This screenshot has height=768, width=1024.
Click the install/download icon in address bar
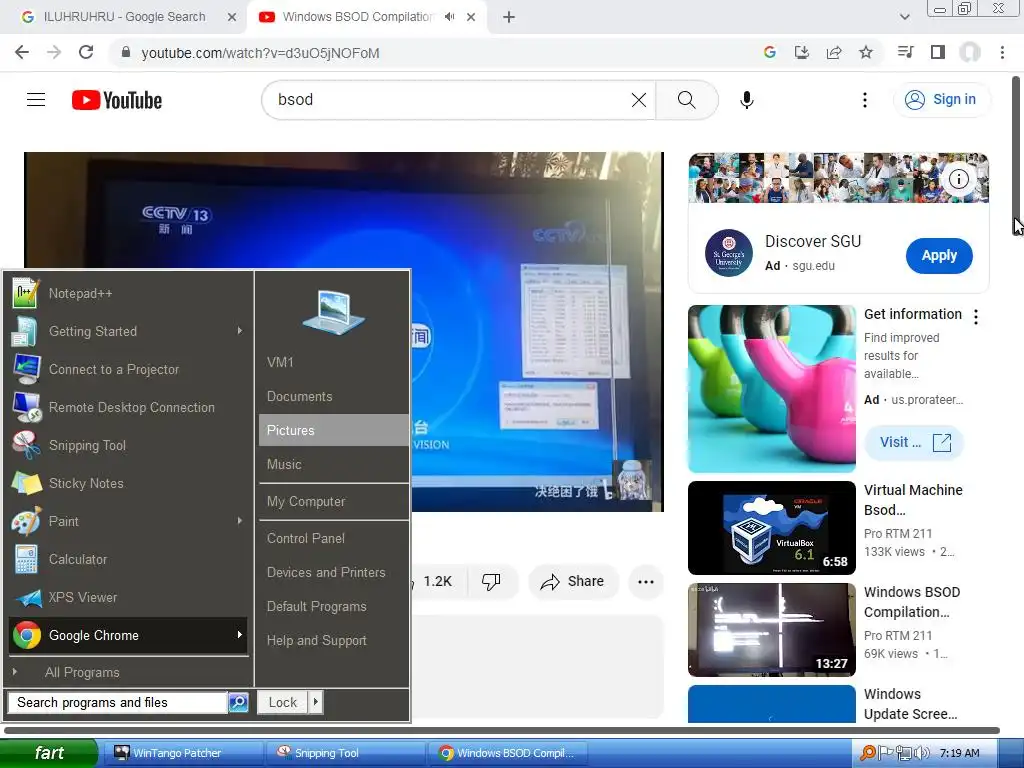click(x=801, y=52)
